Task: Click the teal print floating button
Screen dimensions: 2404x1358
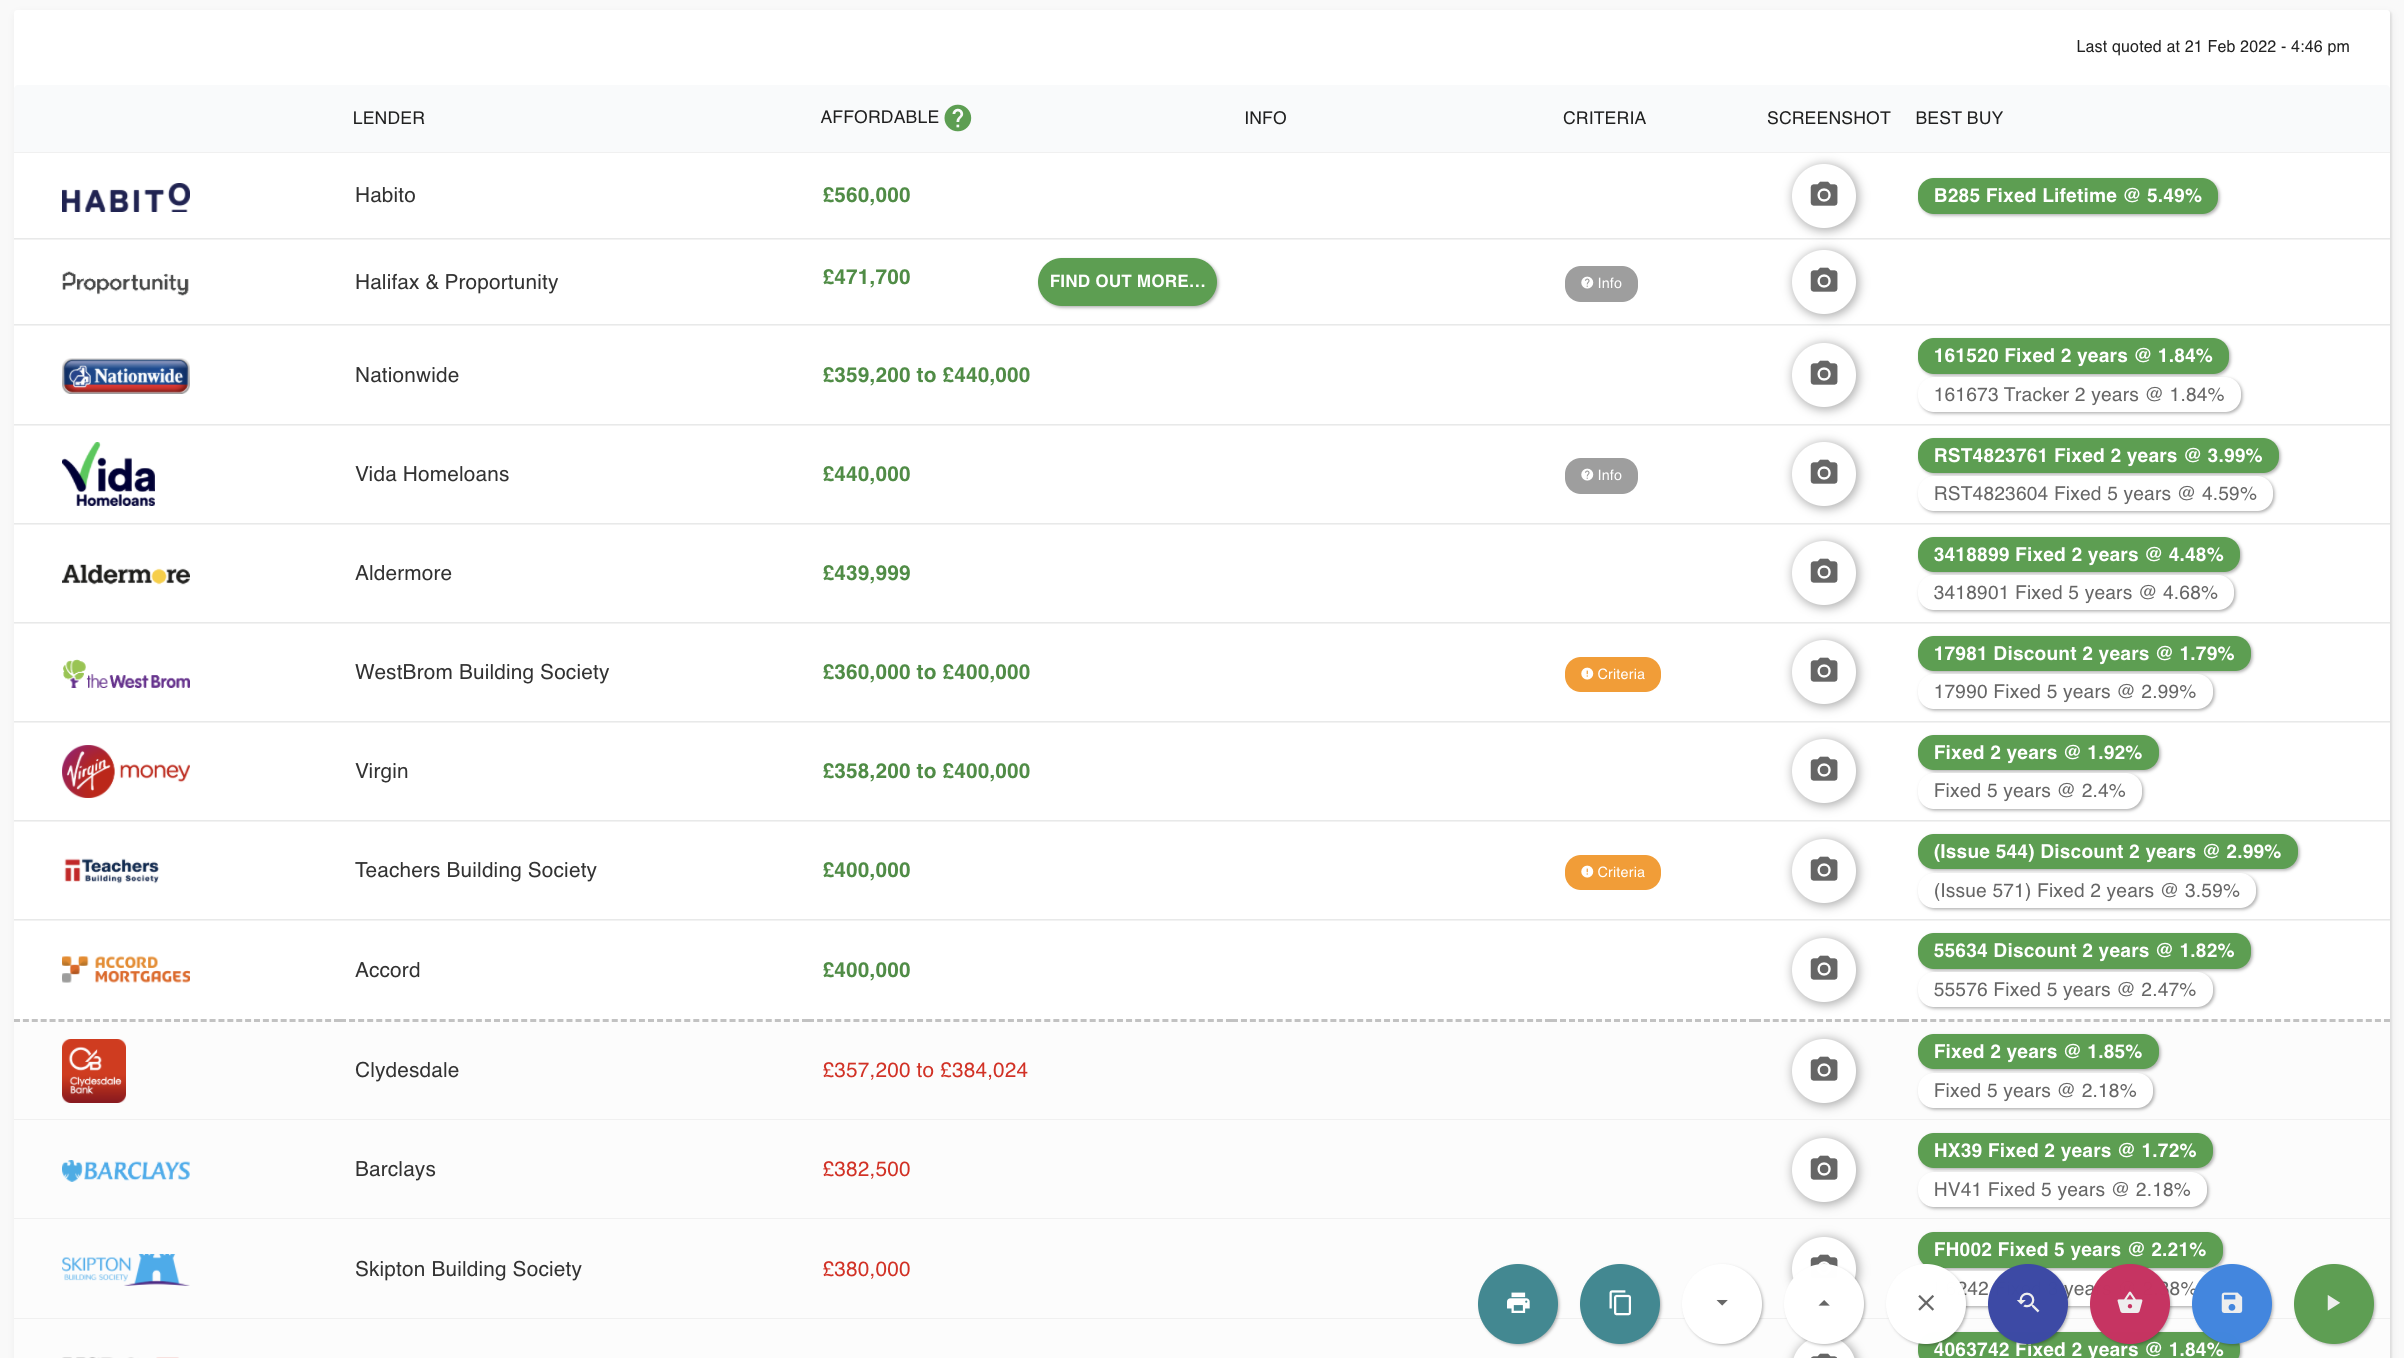Action: coord(1517,1303)
